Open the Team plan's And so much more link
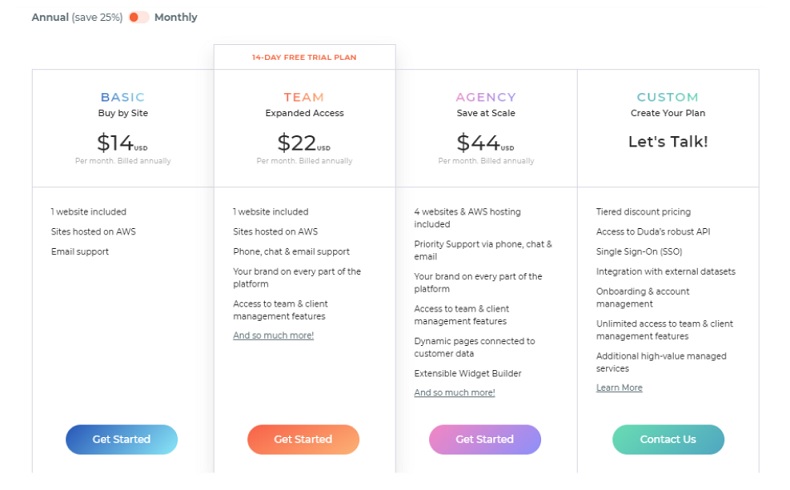The height and width of the screenshot is (490, 790). coord(273,335)
